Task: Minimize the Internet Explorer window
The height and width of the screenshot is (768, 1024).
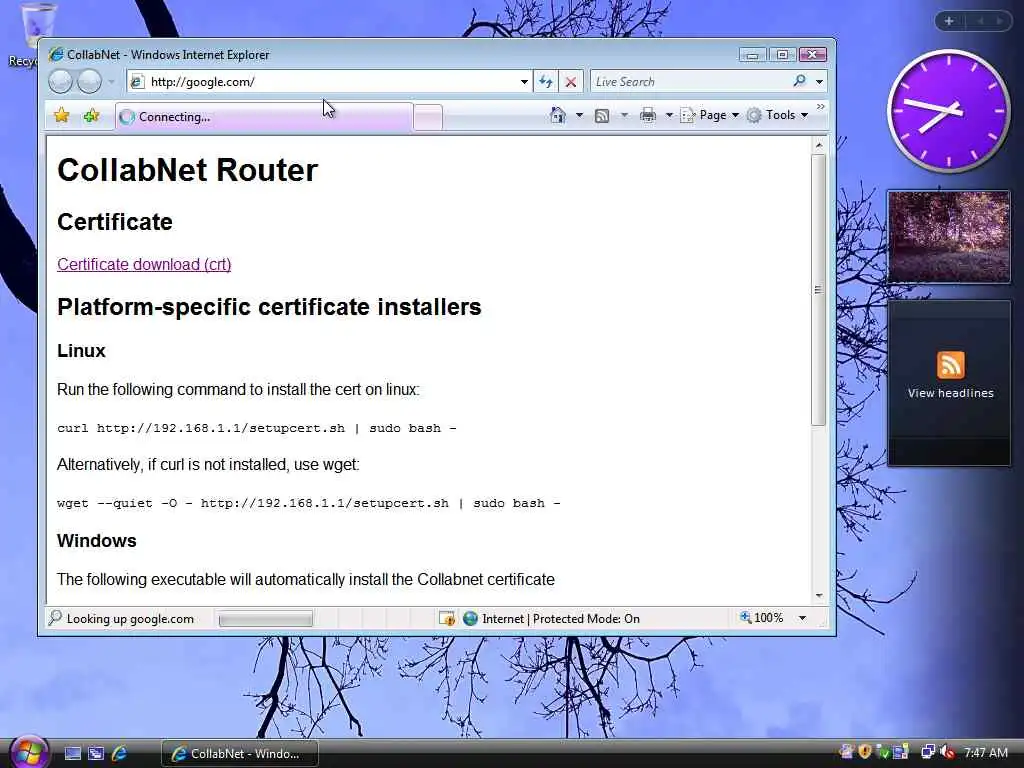Action: (x=752, y=55)
